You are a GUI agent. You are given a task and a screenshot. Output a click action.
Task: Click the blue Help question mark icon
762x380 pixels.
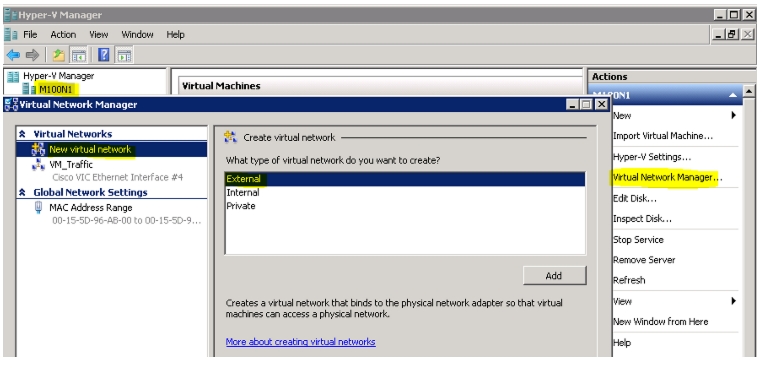tap(104, 55)
